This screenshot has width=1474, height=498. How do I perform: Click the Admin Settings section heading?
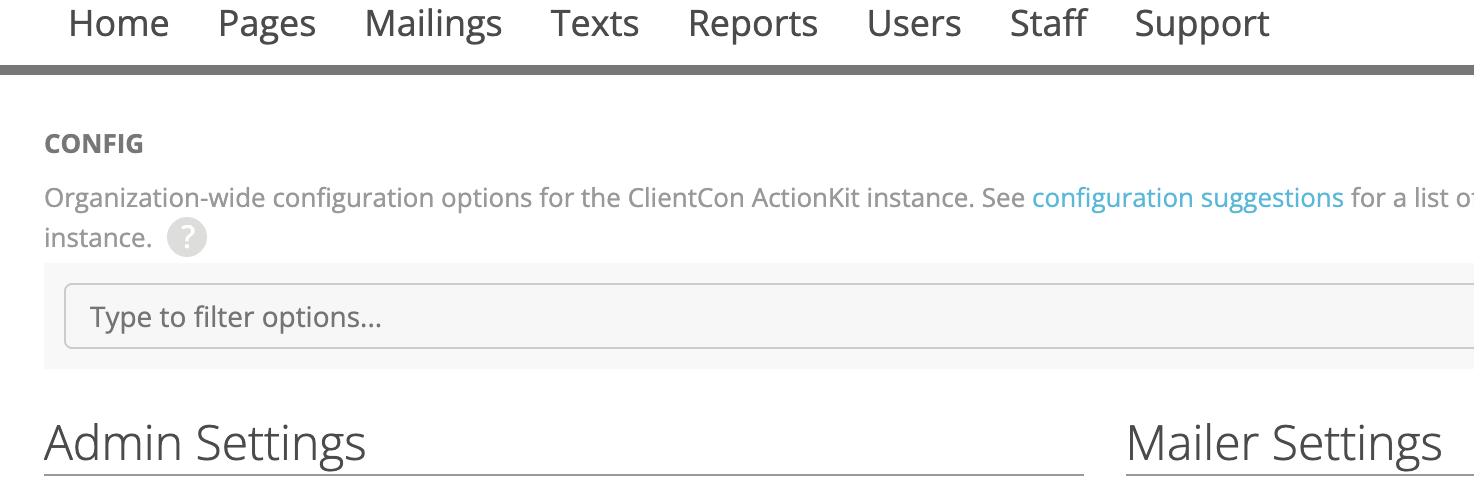pos(205,443)
